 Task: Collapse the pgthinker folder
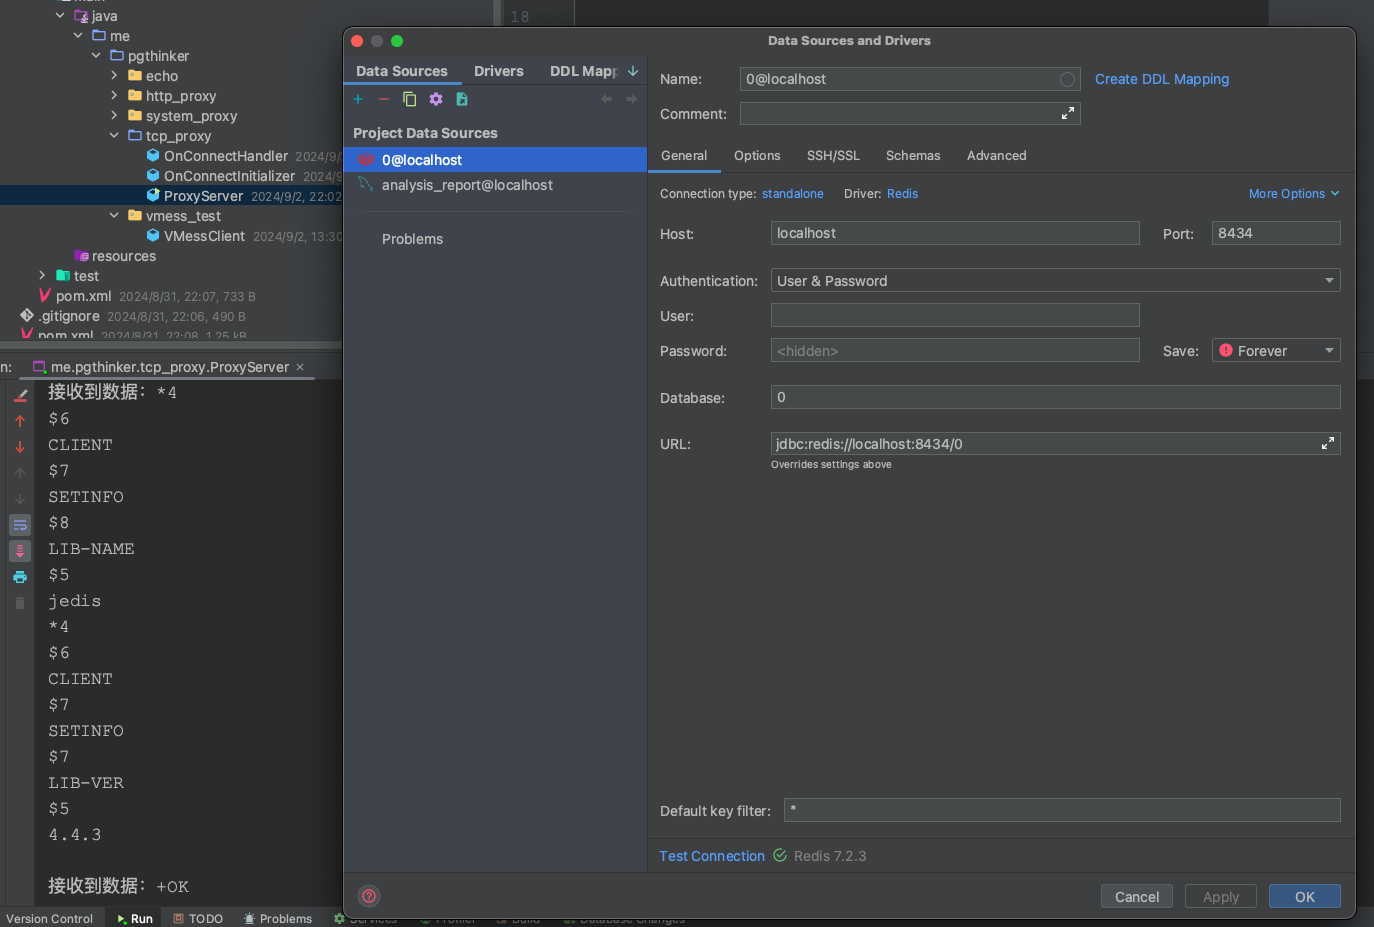96,56
